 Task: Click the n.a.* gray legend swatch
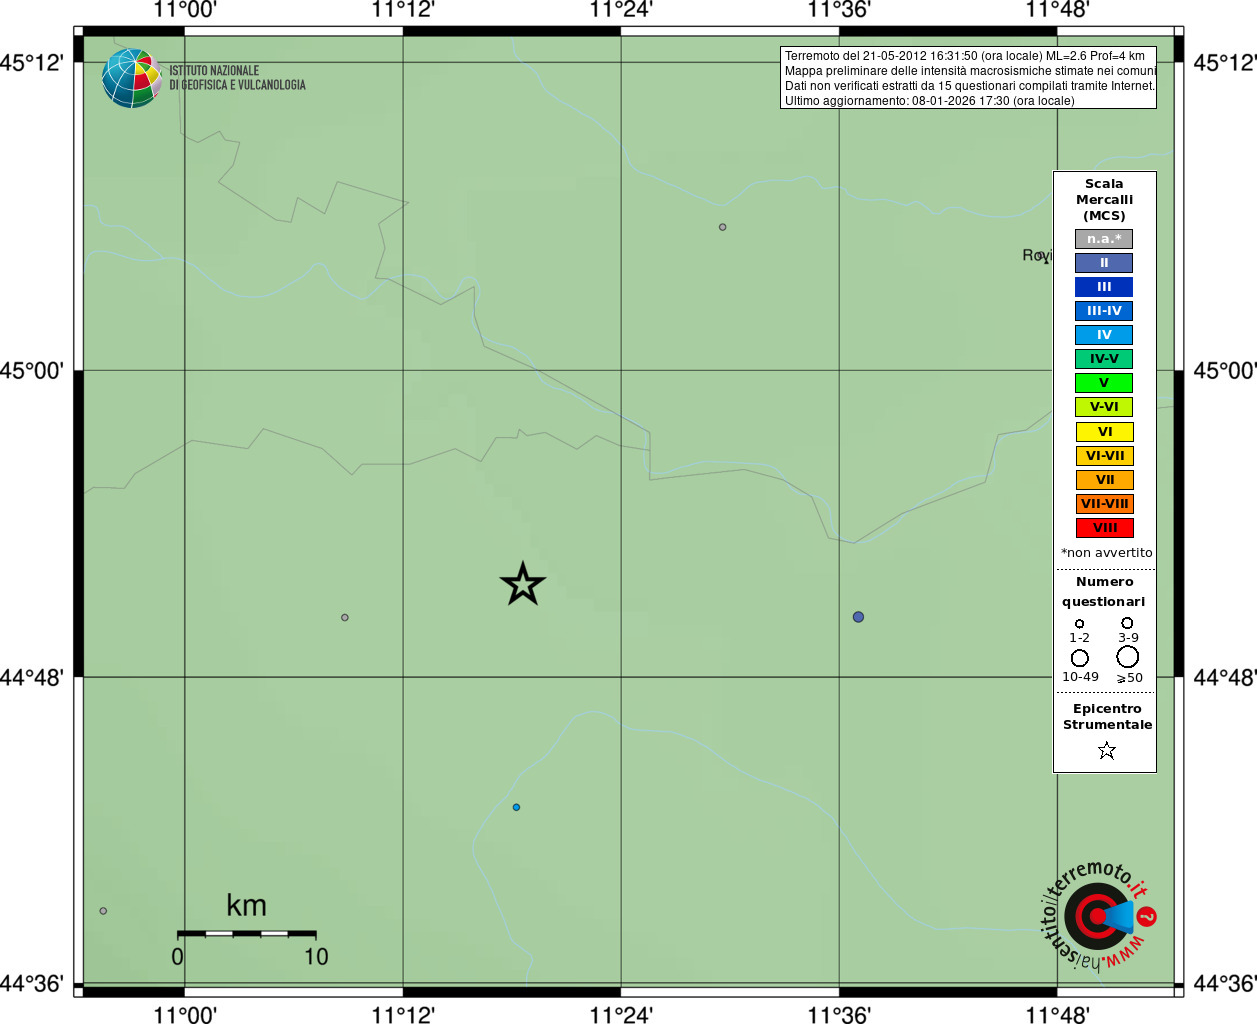tap(1104, 239)
